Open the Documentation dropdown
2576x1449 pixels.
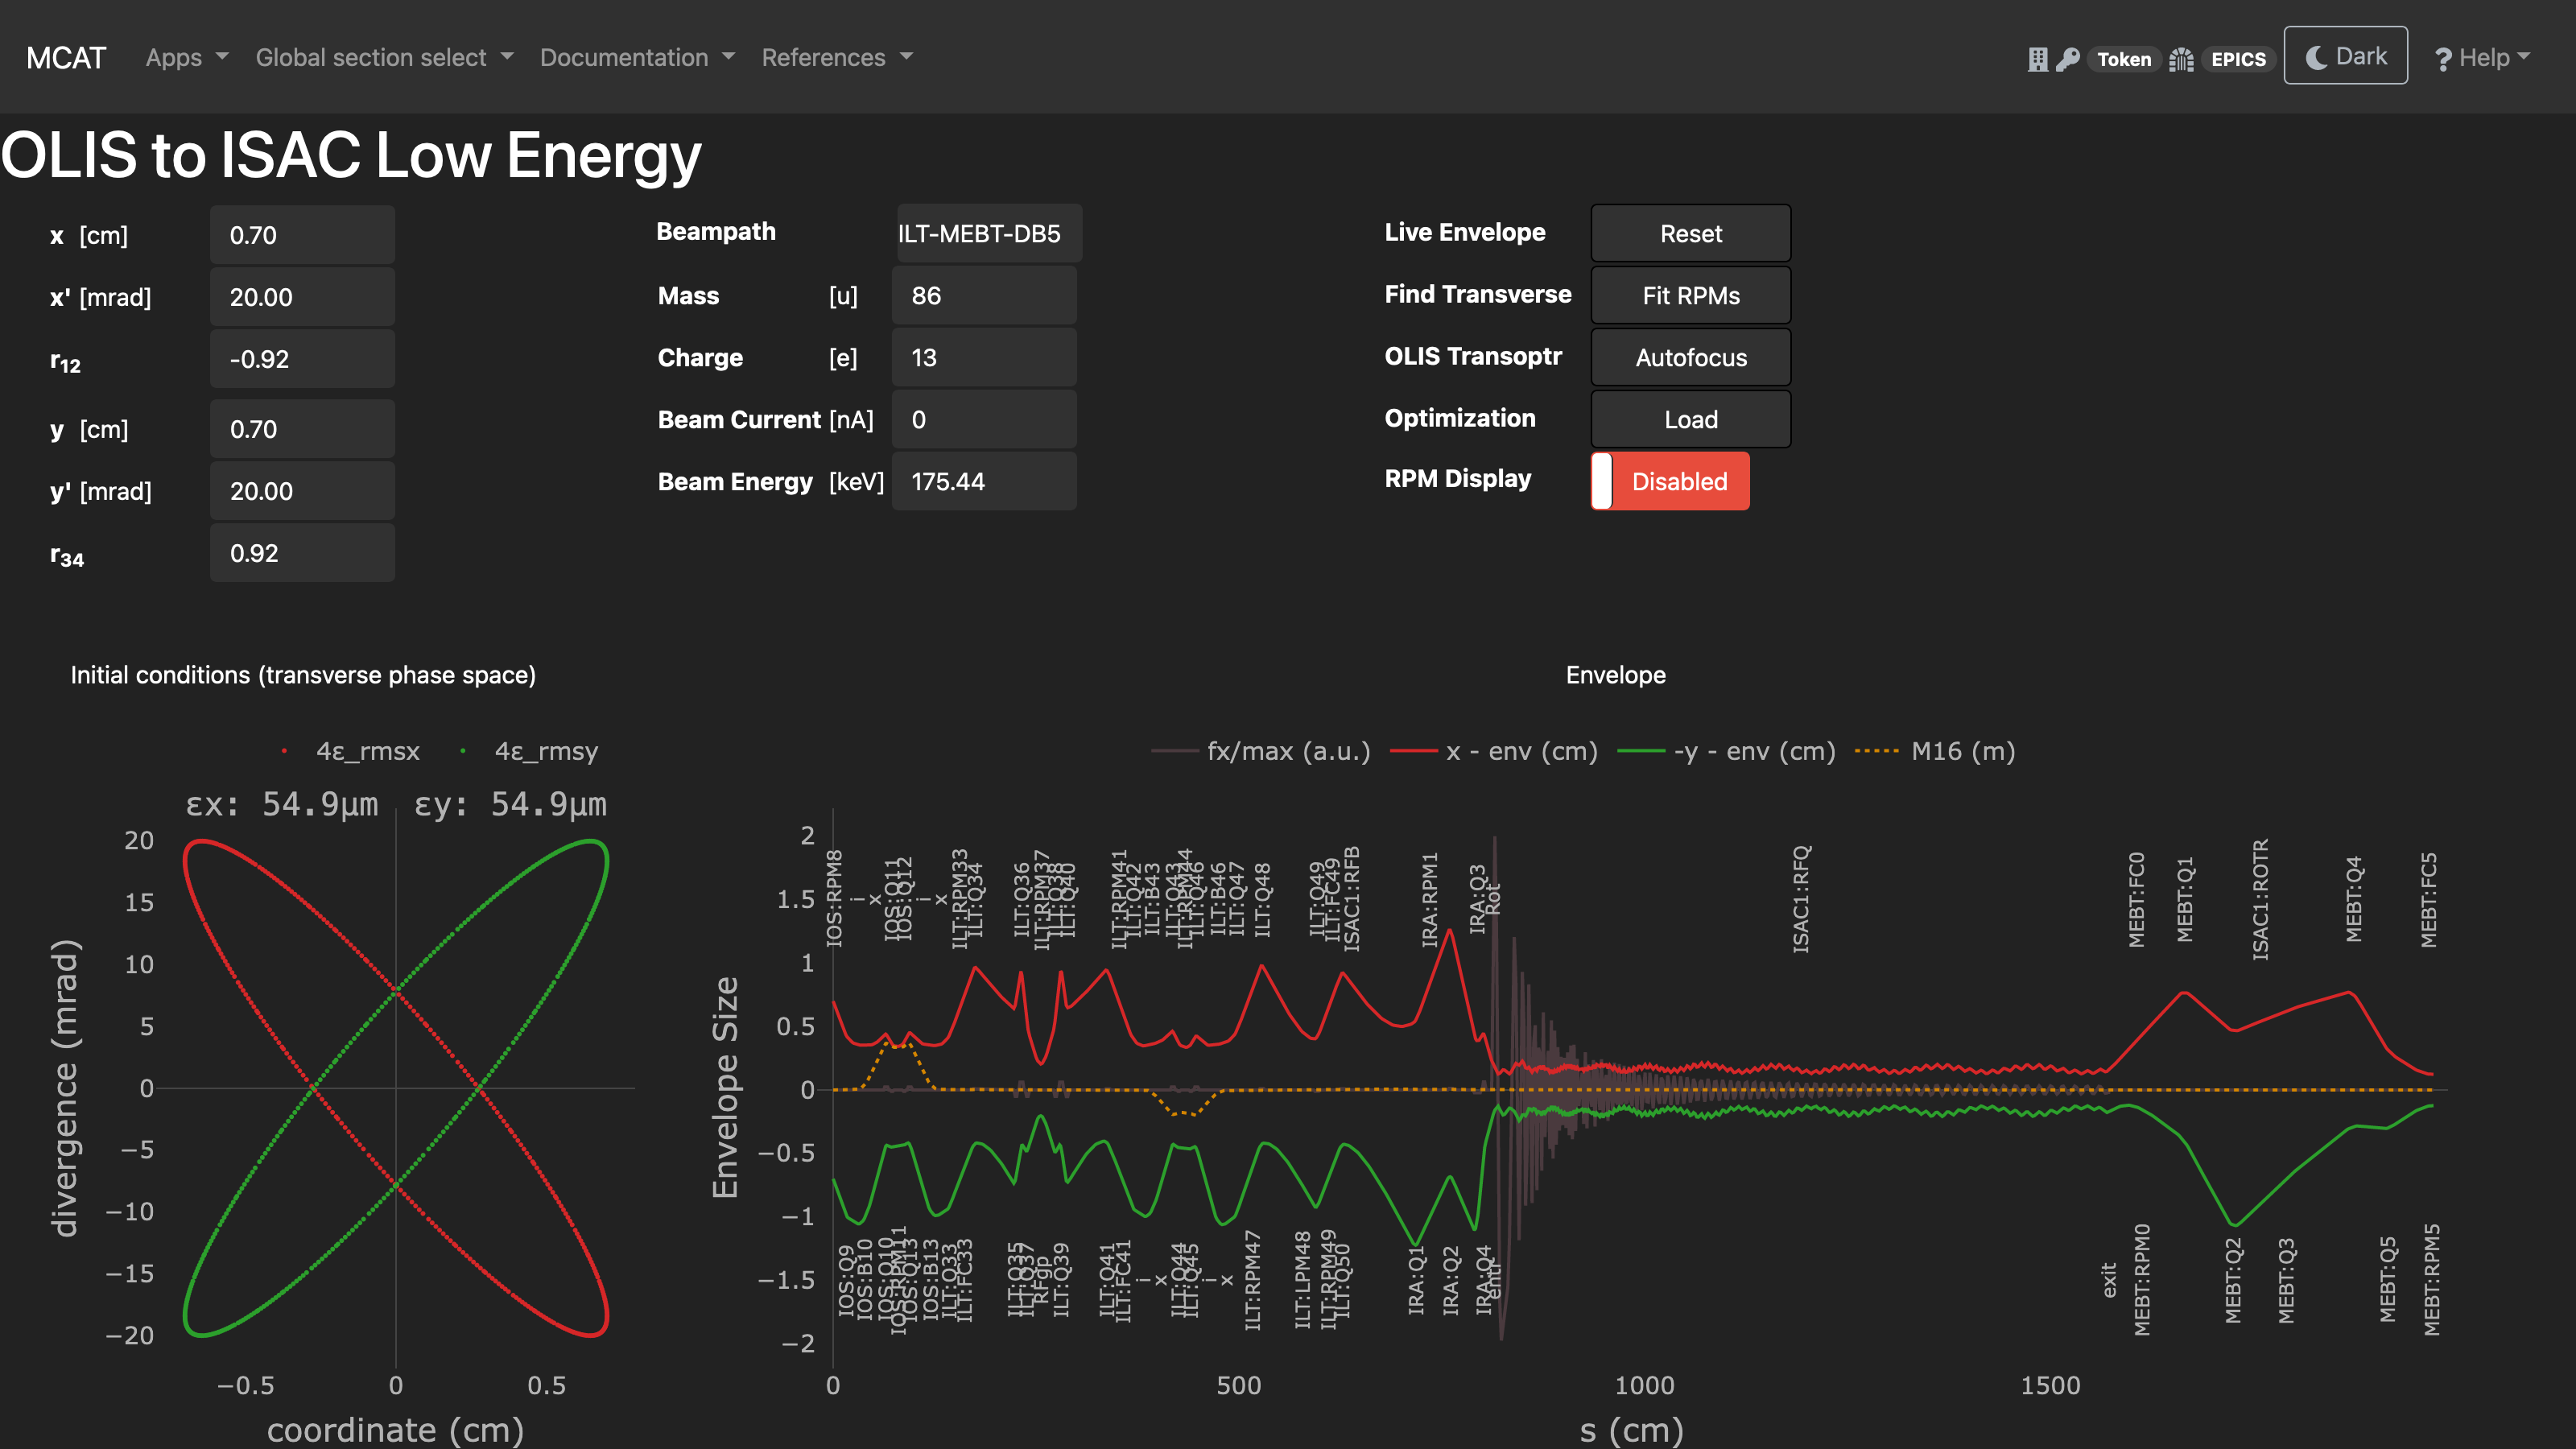coord(637,57)
